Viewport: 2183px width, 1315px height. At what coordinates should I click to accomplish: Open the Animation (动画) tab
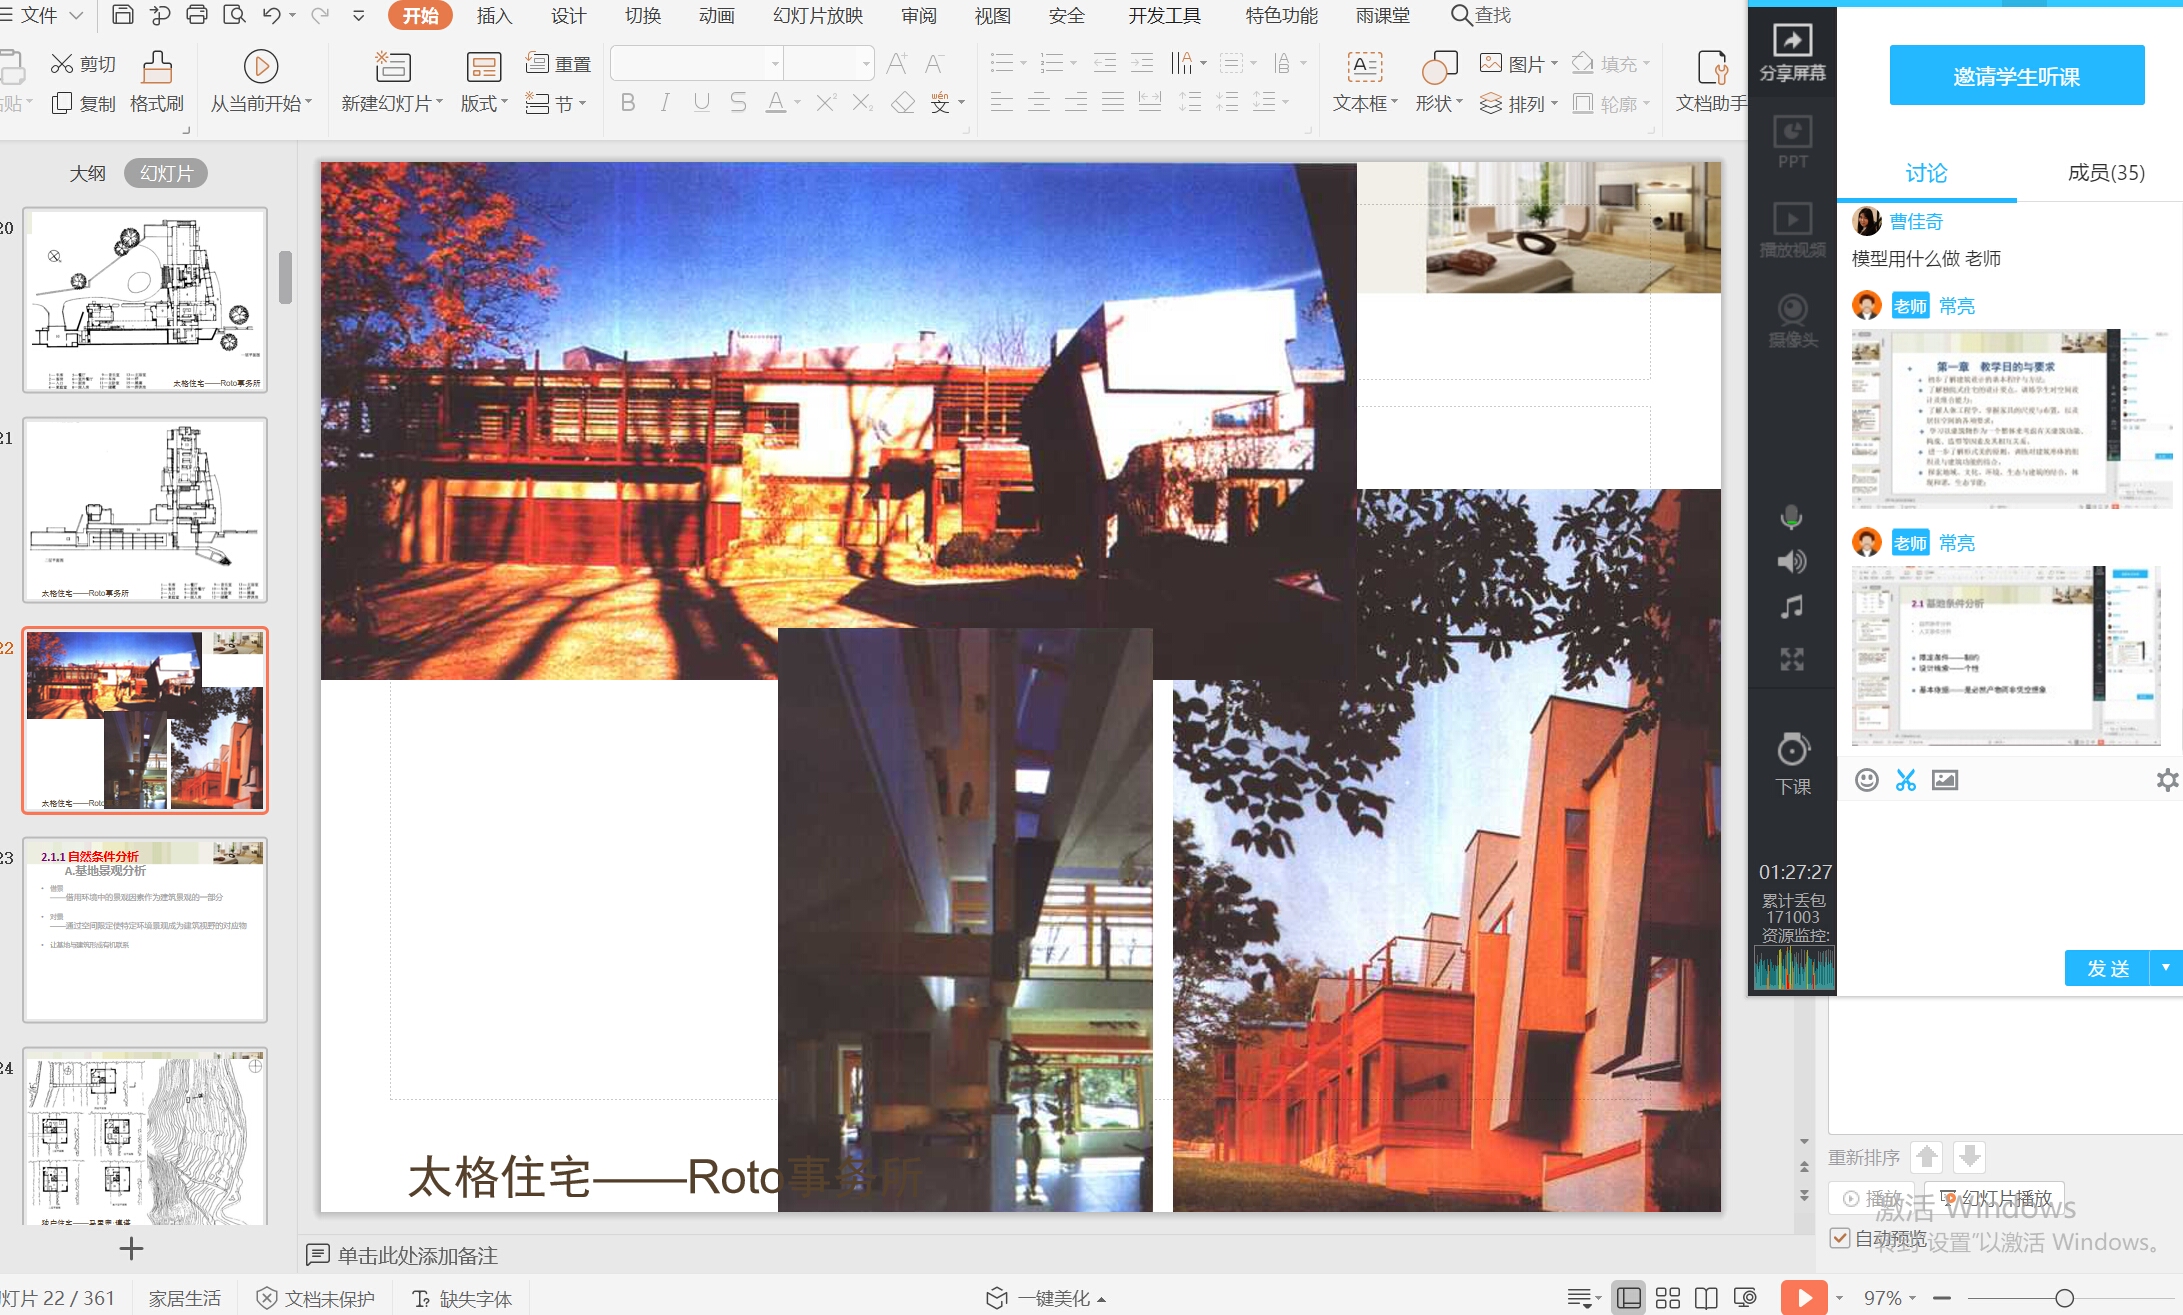pyautogui.click(x=716, y=15)
